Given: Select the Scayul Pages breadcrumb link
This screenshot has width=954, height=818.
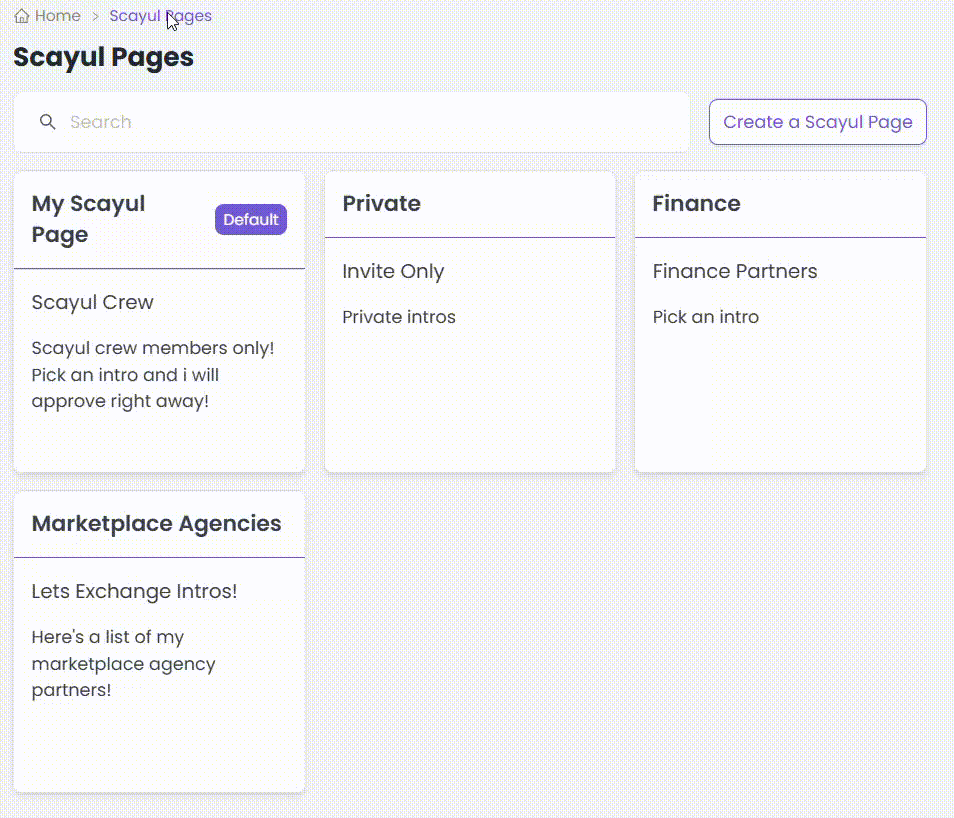Looking at the screenshot, I should [x=160, y=15].
